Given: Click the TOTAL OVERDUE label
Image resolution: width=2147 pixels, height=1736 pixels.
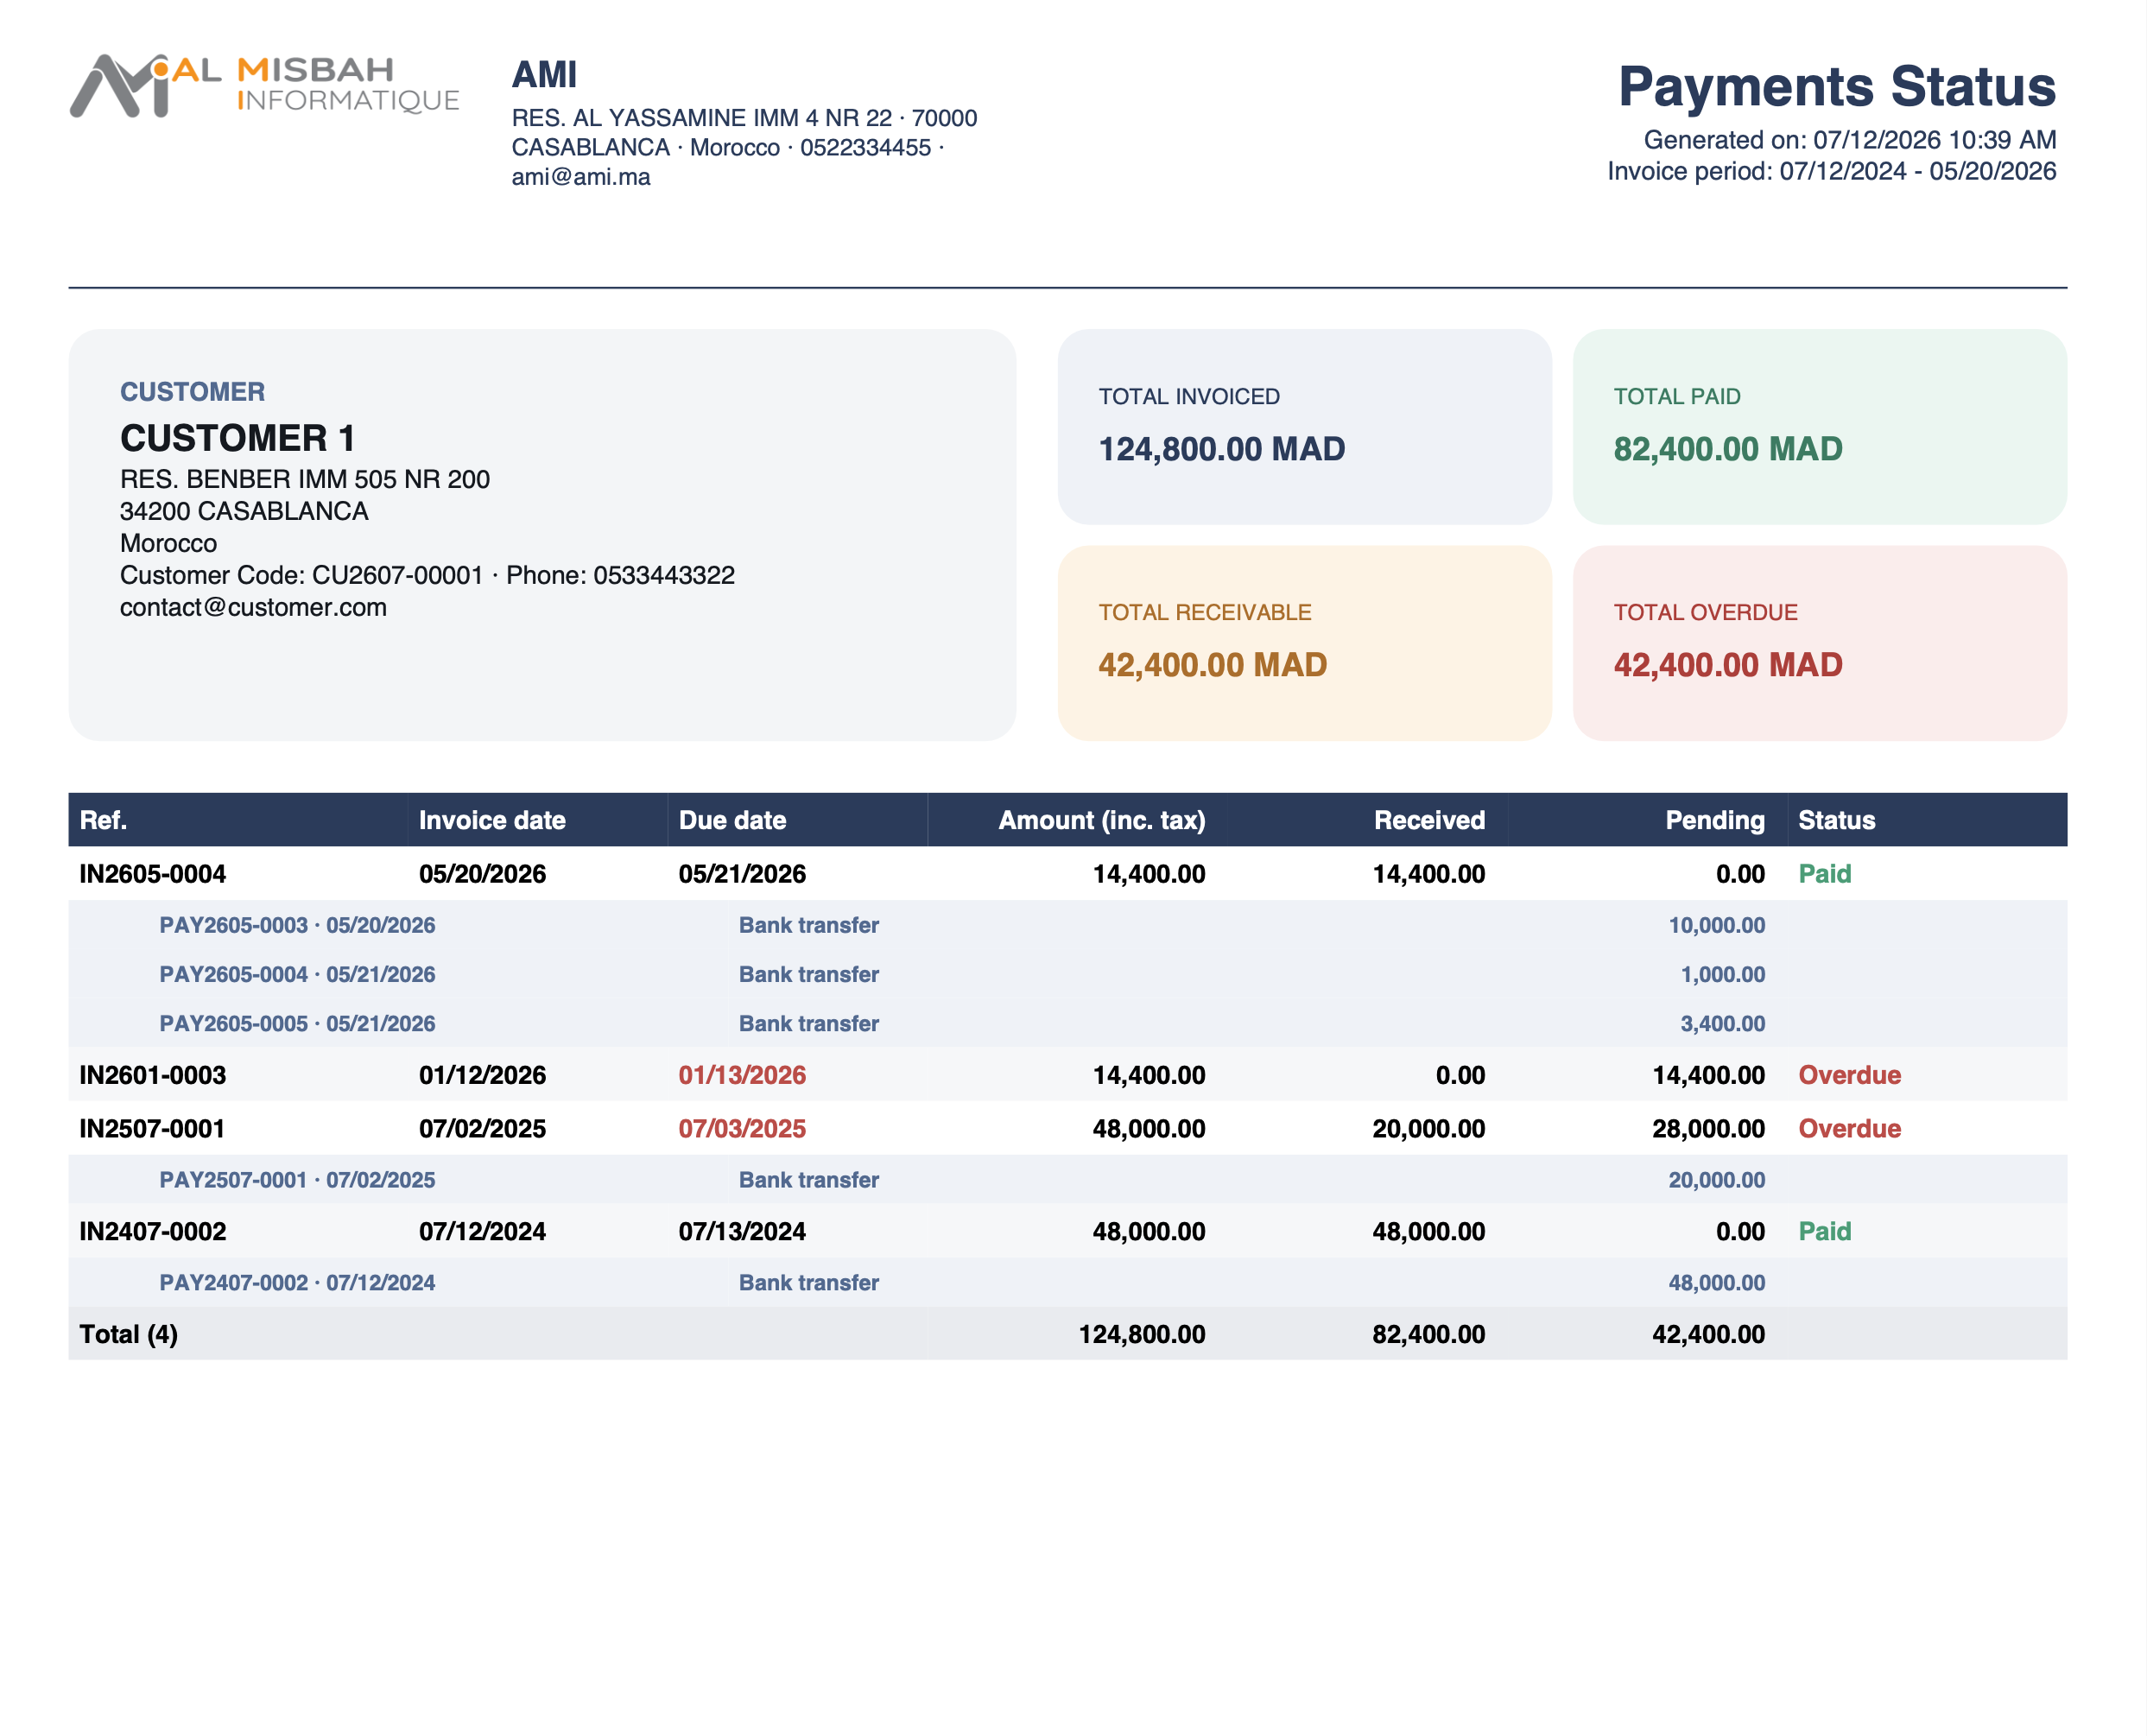Looking at the screenshot, I should (1706, 612).
